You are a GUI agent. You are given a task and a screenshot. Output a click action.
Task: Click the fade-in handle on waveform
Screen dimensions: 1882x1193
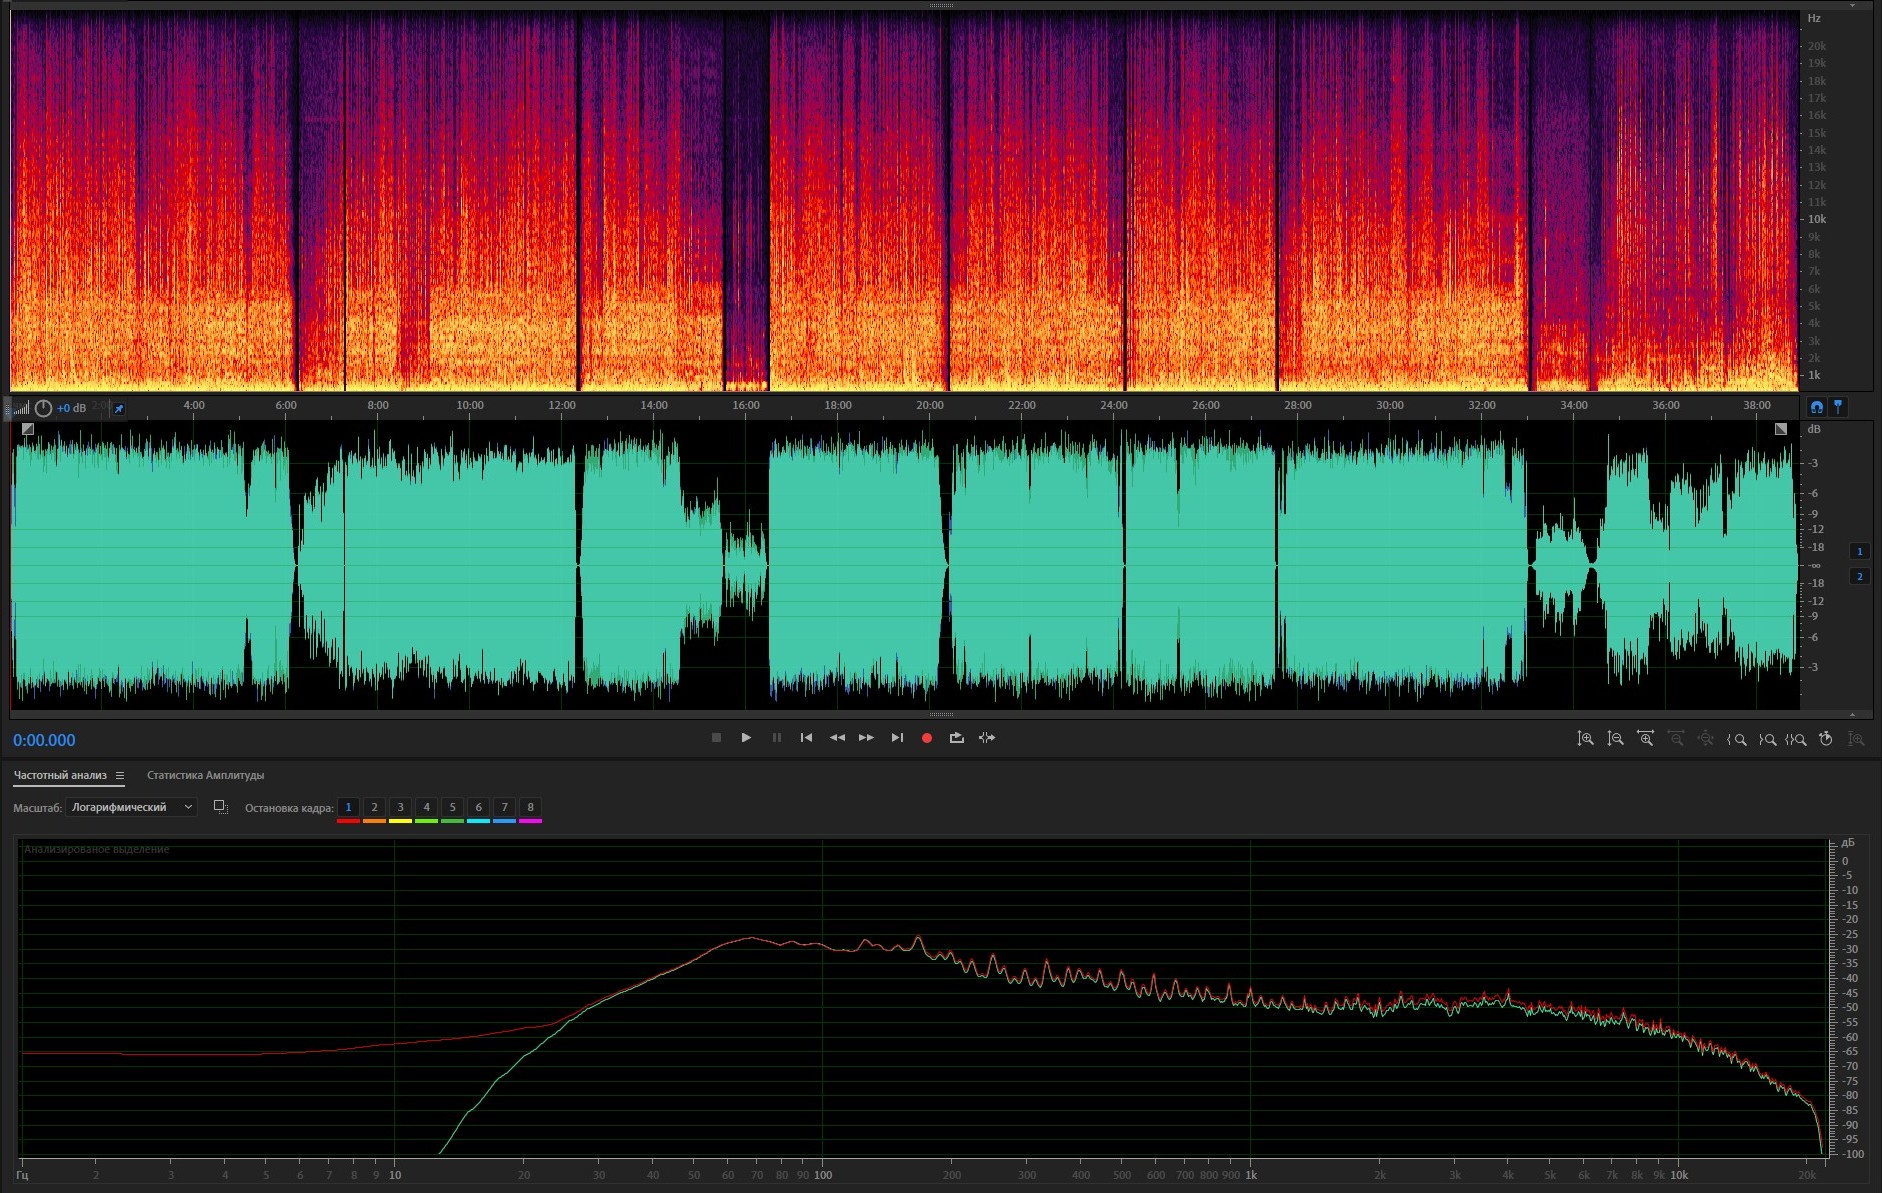pos(28,429)
